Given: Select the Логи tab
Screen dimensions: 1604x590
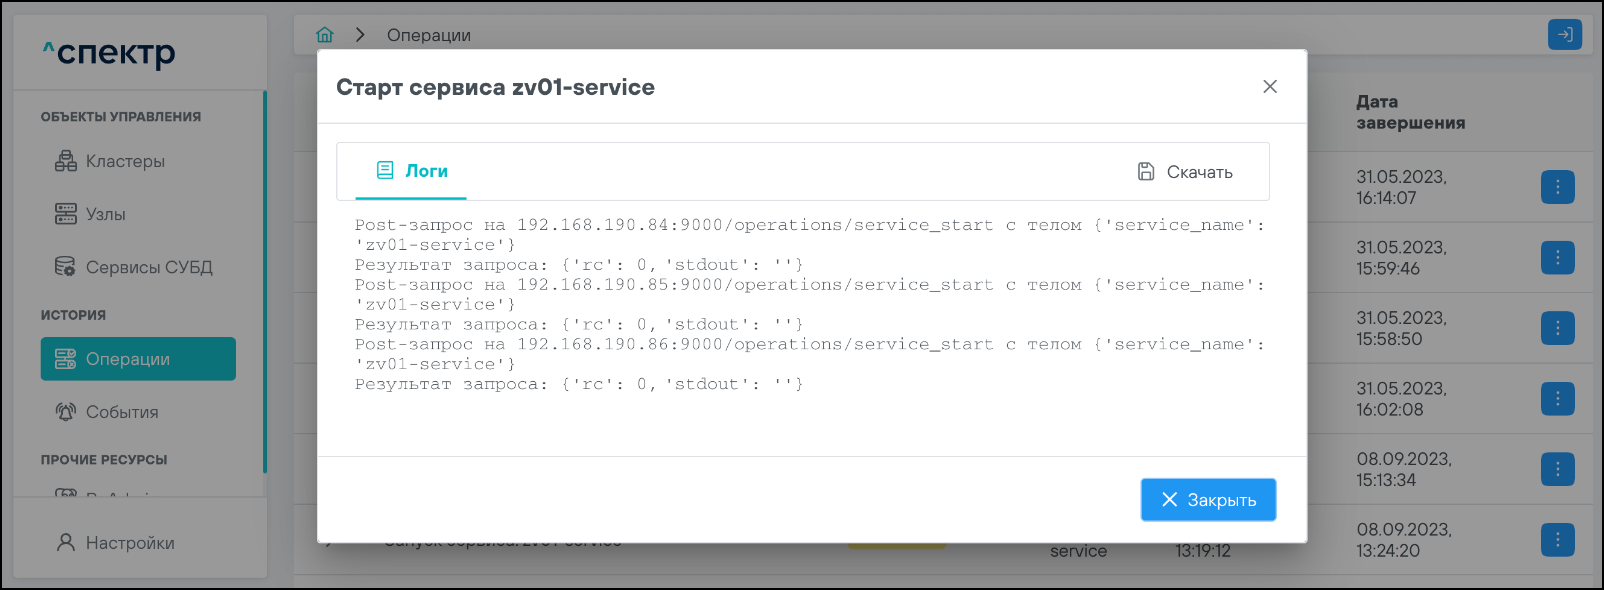Looking at the screenshot, I should [411, 171].
